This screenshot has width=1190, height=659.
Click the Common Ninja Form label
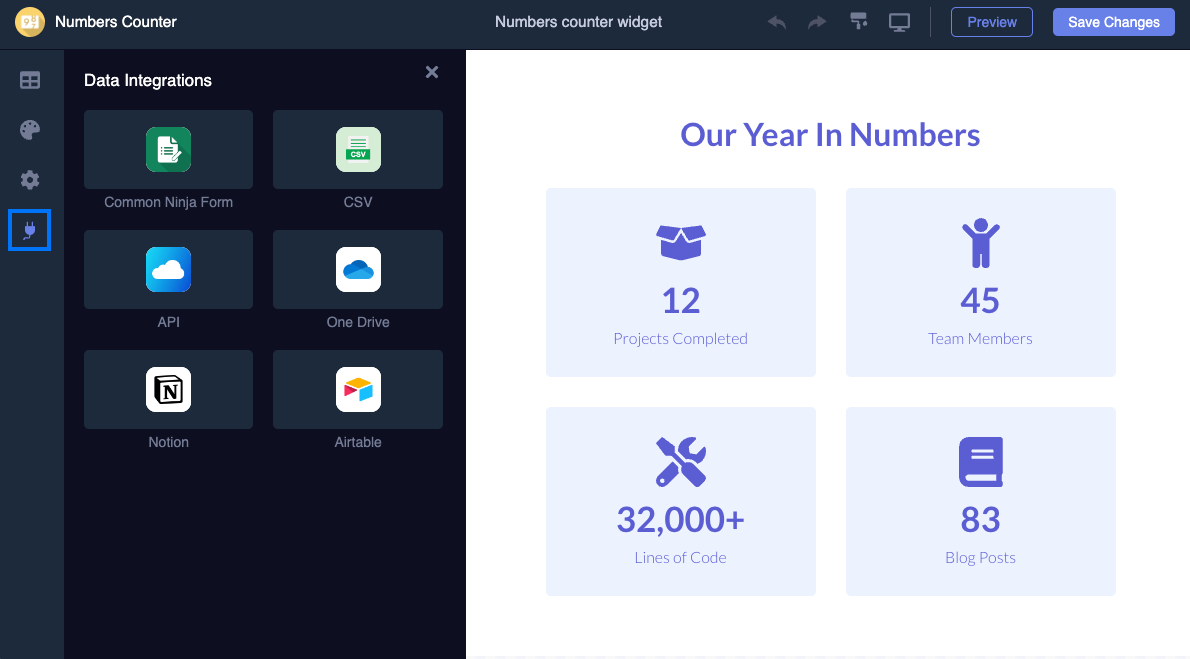point(168,202)
